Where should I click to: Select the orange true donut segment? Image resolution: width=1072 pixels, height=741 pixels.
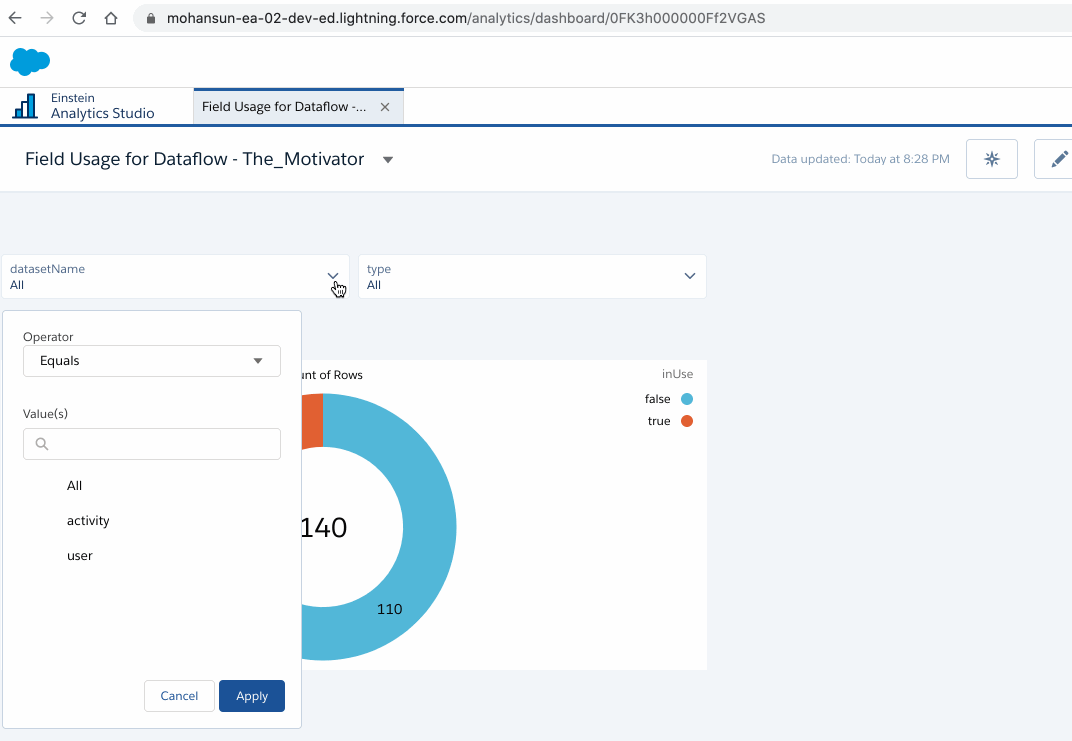pos(312,421)
